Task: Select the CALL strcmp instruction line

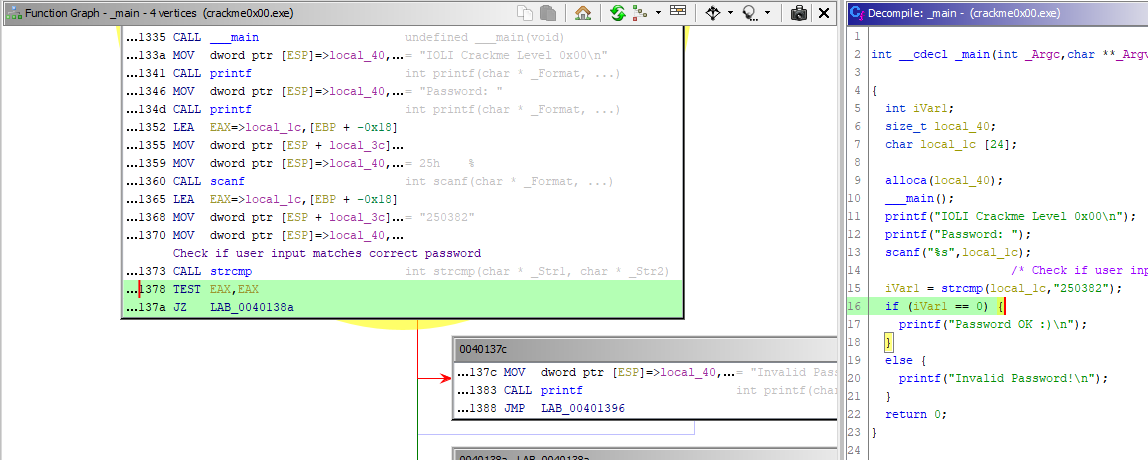Action: [402, 272]
